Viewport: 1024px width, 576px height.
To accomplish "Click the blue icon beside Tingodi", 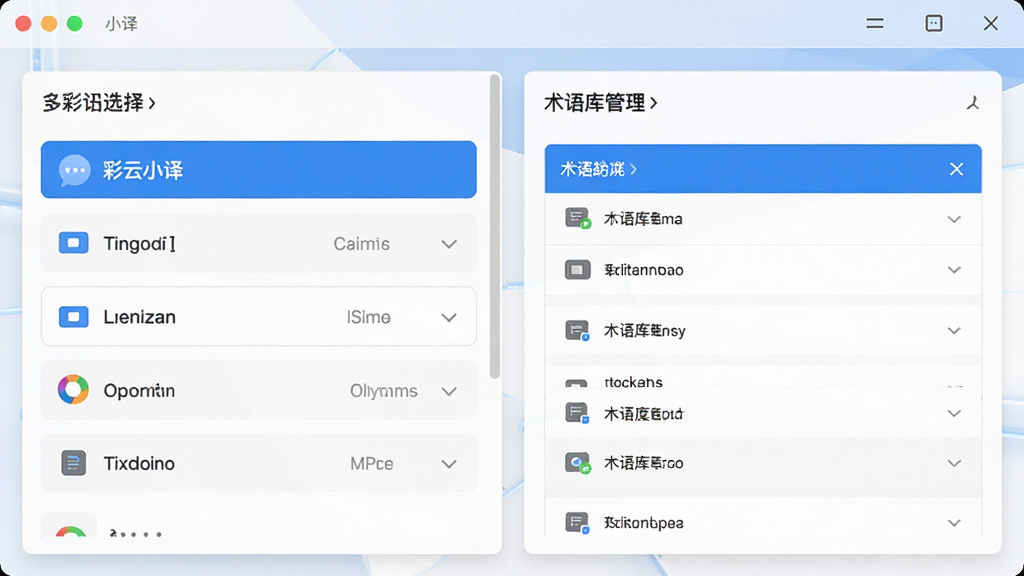I will [x=73, y=244].
